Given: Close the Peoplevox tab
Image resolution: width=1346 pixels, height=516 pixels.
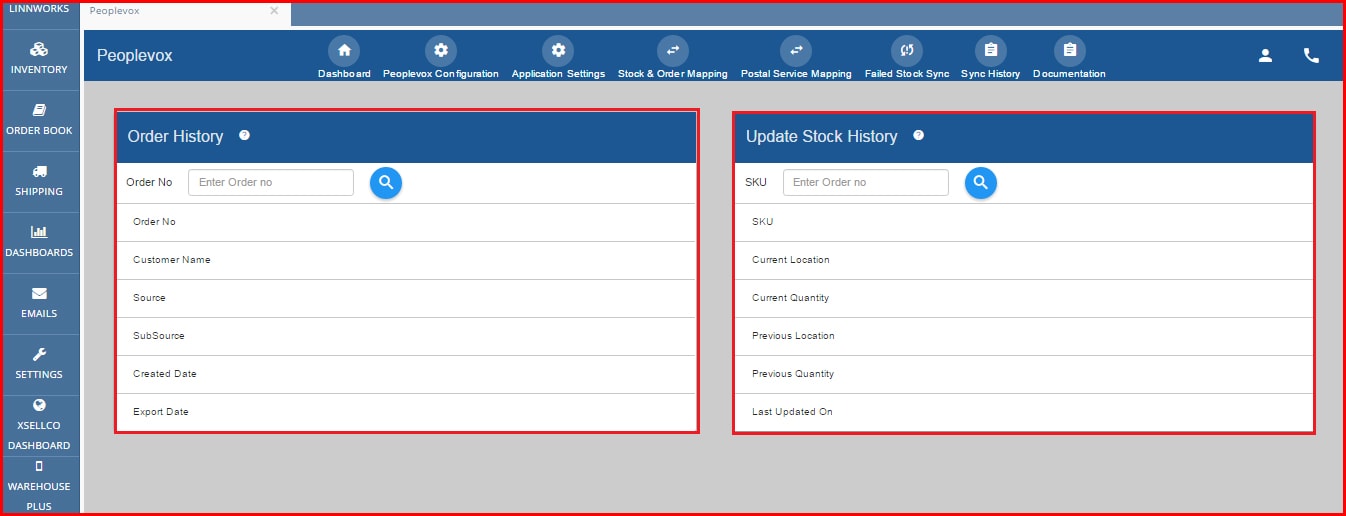Looking at the screenshot, I should 274,10.
